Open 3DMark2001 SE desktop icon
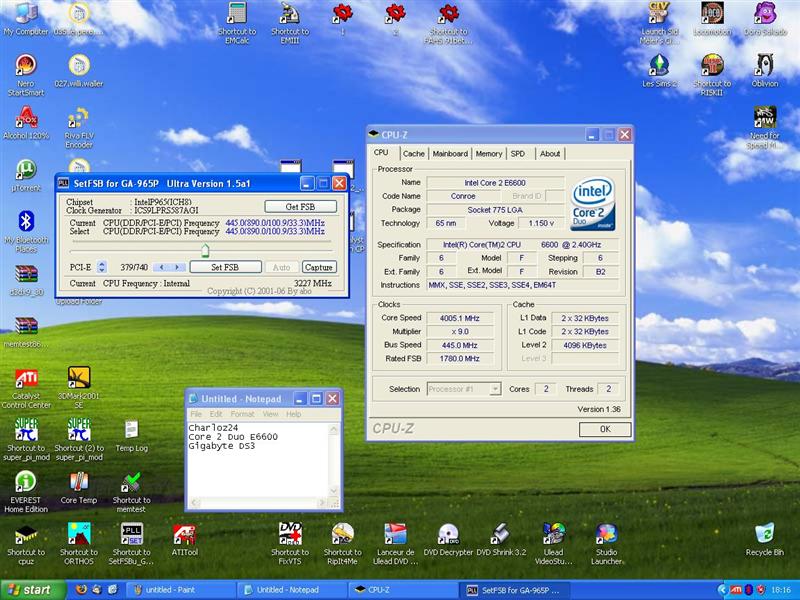 pos(79,388)
